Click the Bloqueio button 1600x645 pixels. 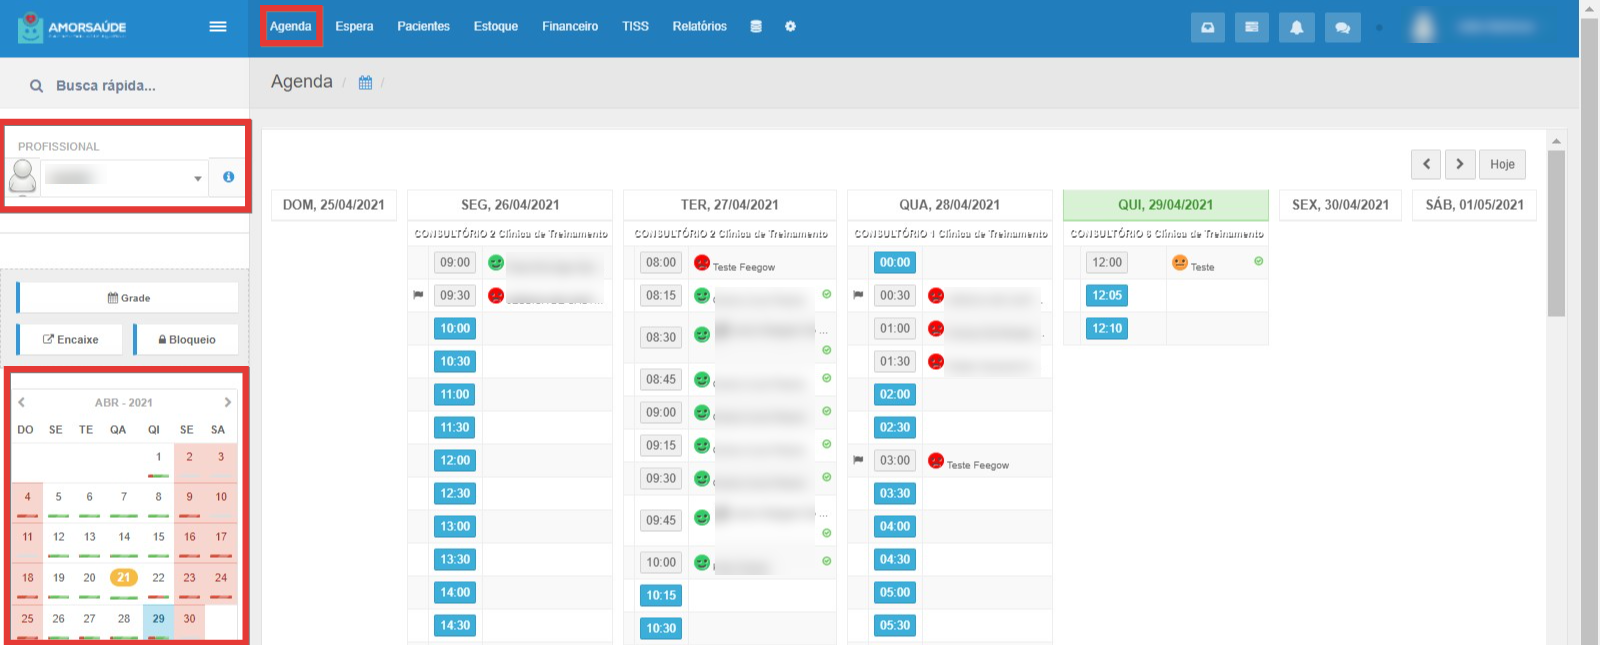coord(187,339)
